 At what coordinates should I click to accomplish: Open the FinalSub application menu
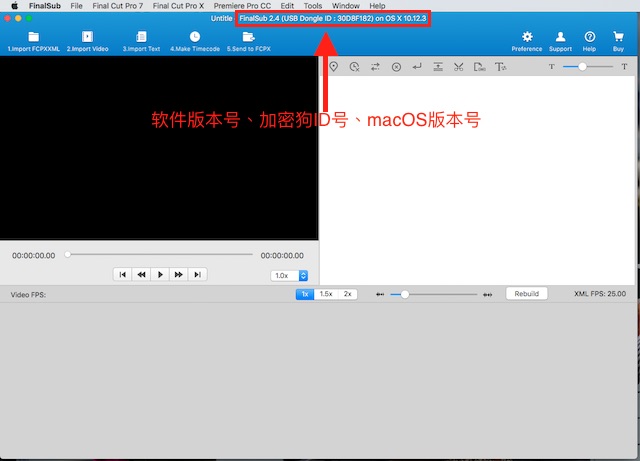[x=45, y=6]
